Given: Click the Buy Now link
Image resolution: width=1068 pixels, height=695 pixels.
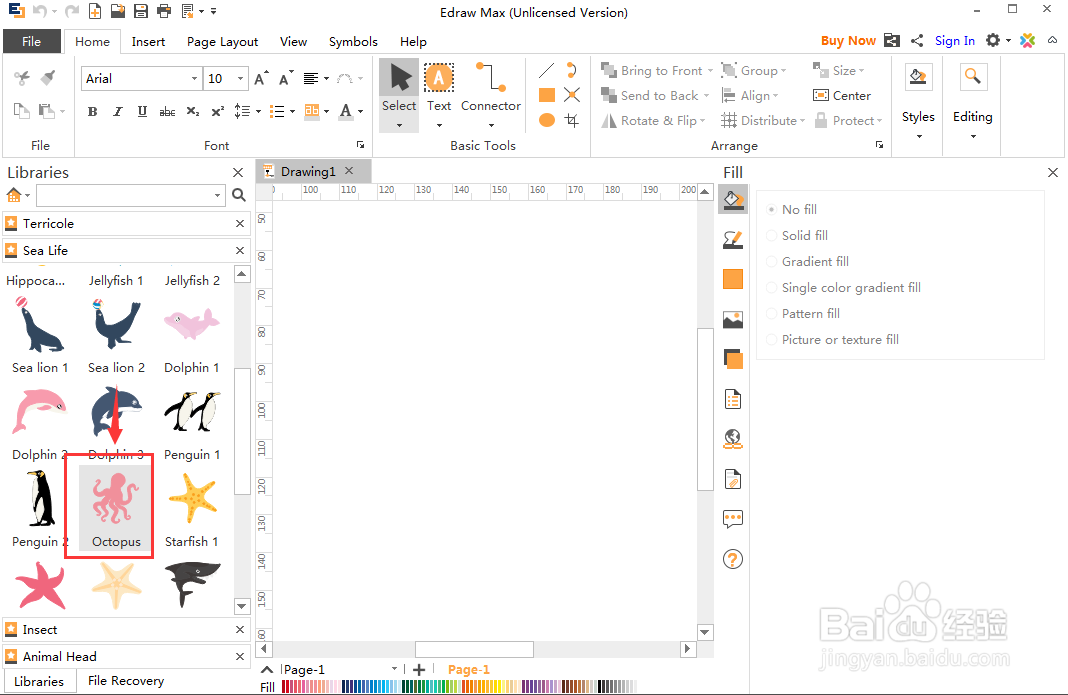Looking at the screenshot, I should click(x=848, y=41).
